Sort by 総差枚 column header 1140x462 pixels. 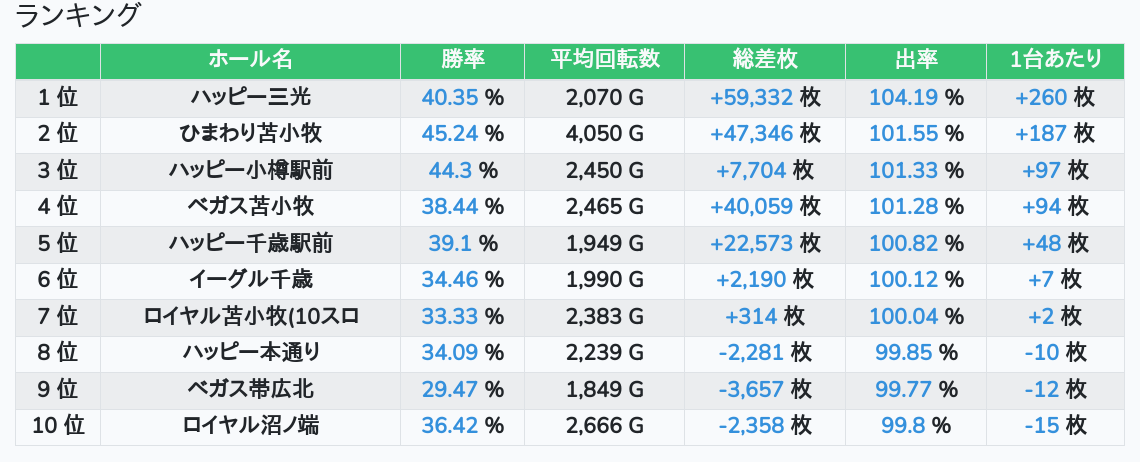click(765, 60)
